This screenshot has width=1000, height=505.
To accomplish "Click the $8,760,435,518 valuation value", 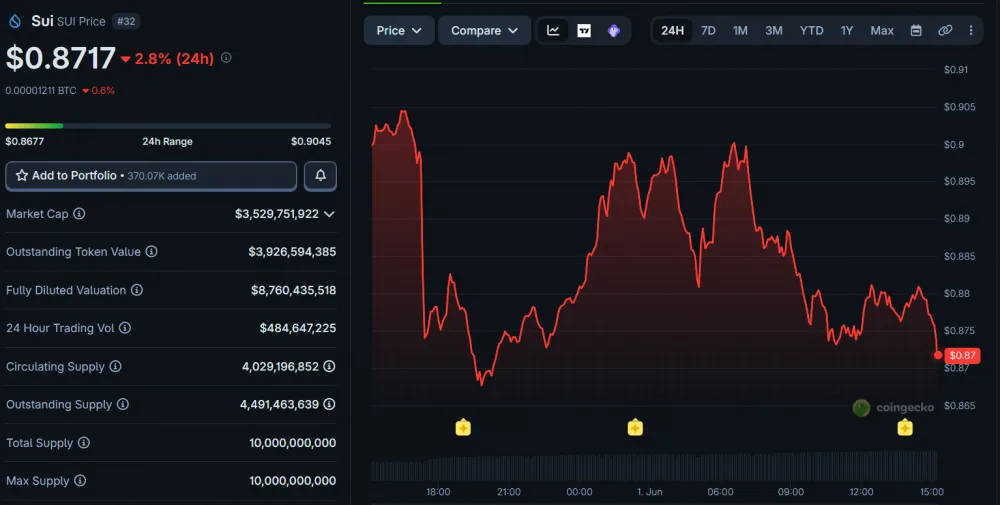I will (x=293, y=290).
